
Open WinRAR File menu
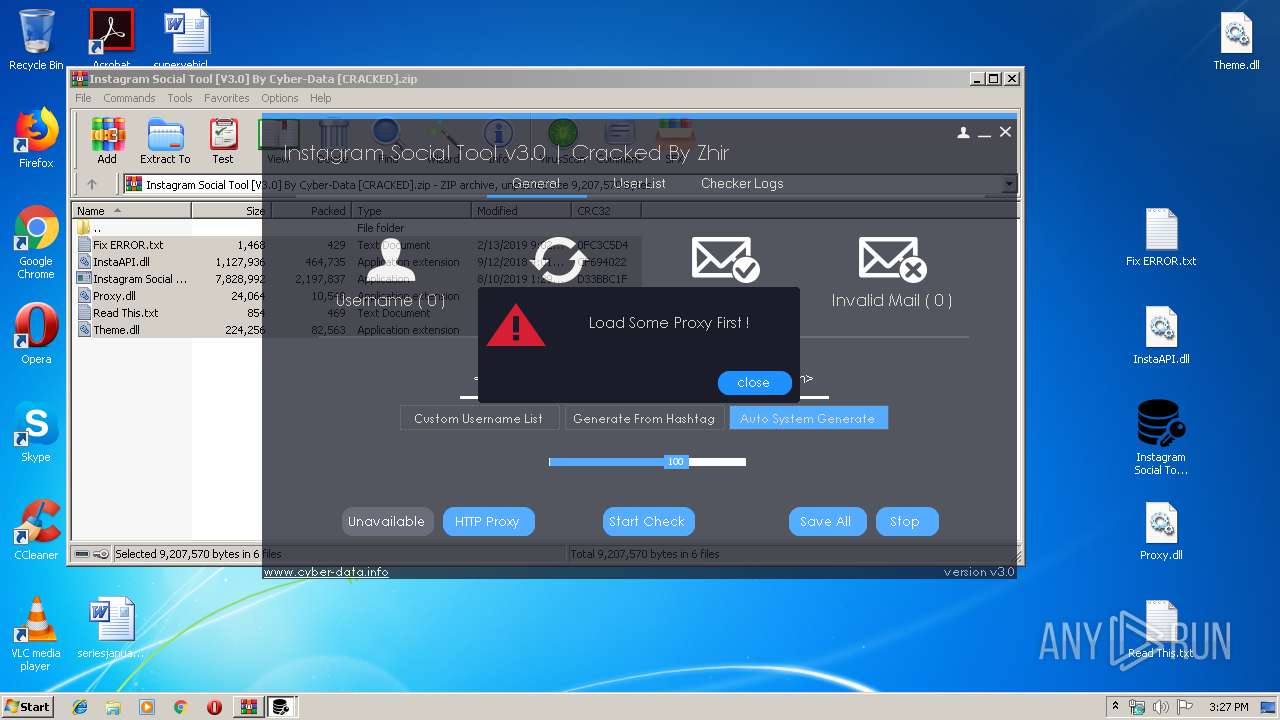pos(83,98)
